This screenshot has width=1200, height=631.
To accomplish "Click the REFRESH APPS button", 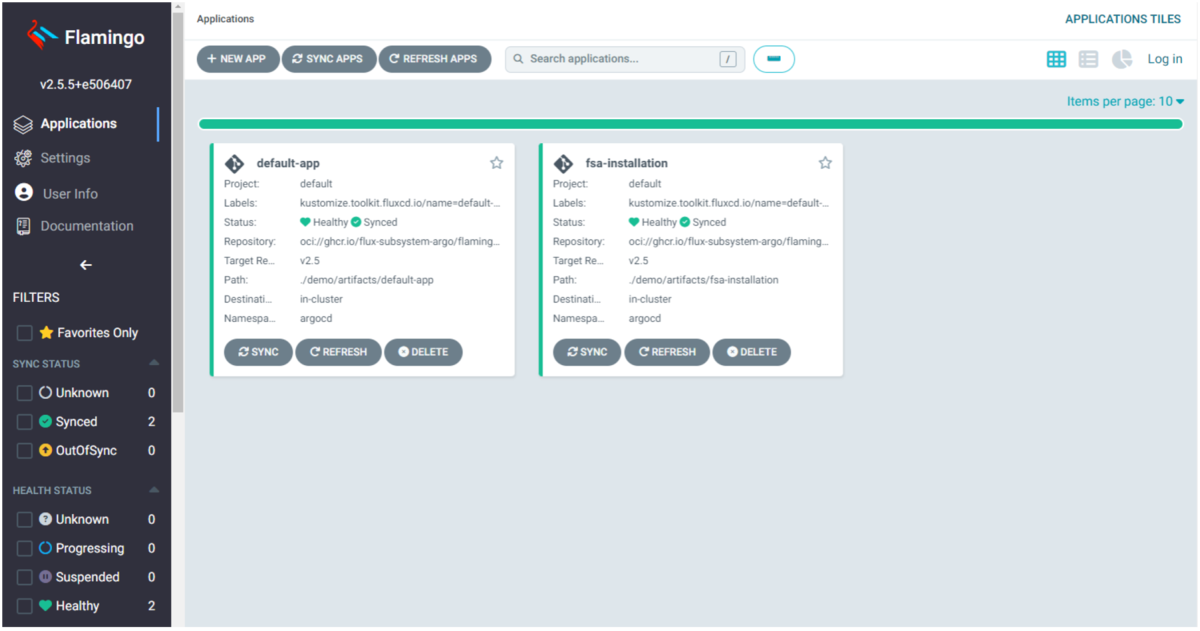I will [x=435, y=59].
